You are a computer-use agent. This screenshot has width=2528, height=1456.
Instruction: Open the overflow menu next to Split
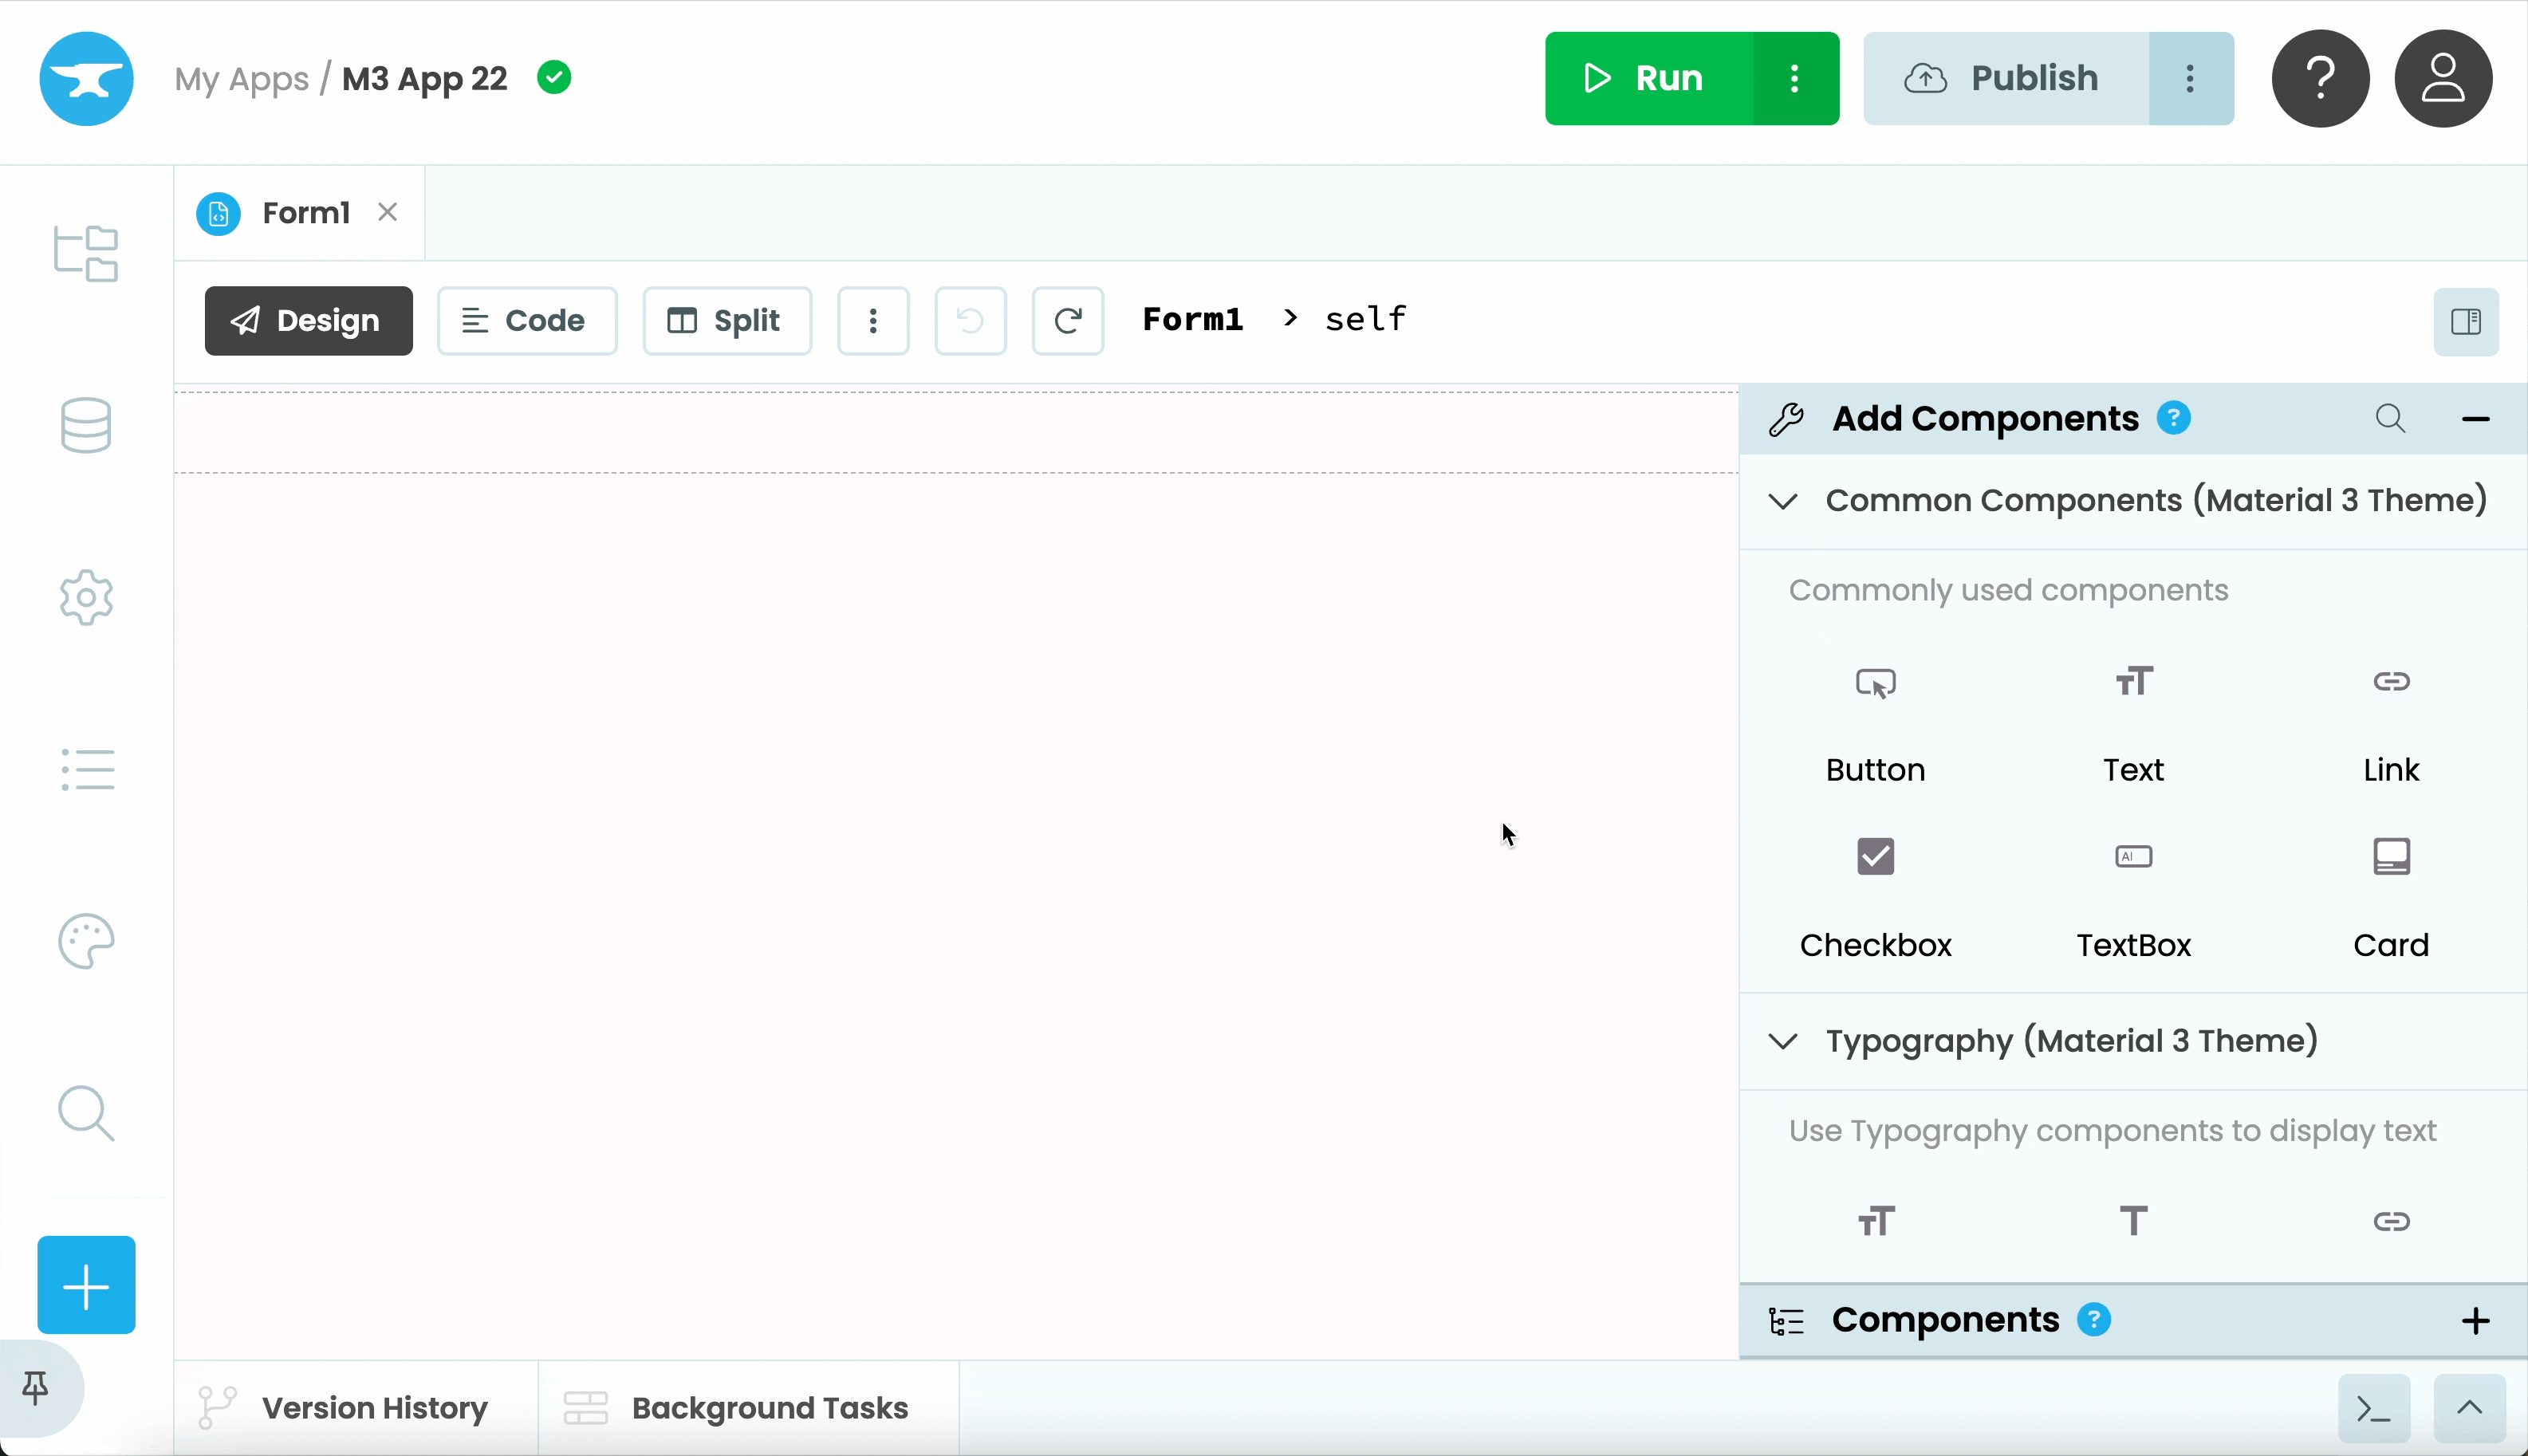click(x=872, y=320)
